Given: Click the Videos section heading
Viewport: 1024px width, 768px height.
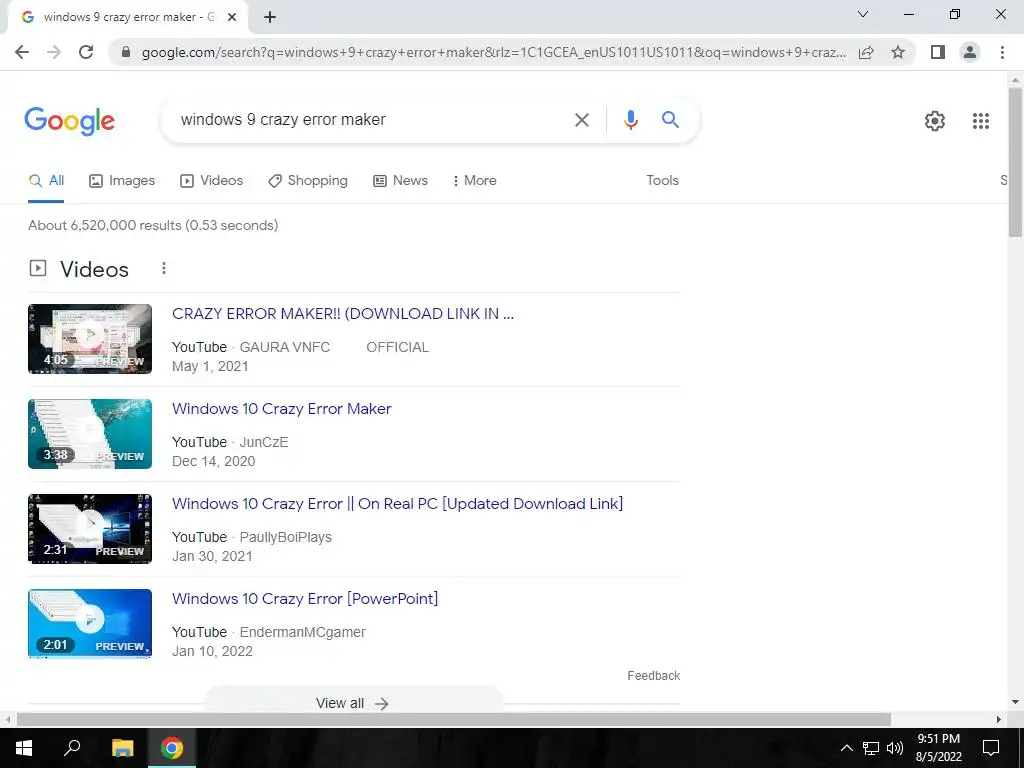Looking at the screenshot, I should 95,269.
